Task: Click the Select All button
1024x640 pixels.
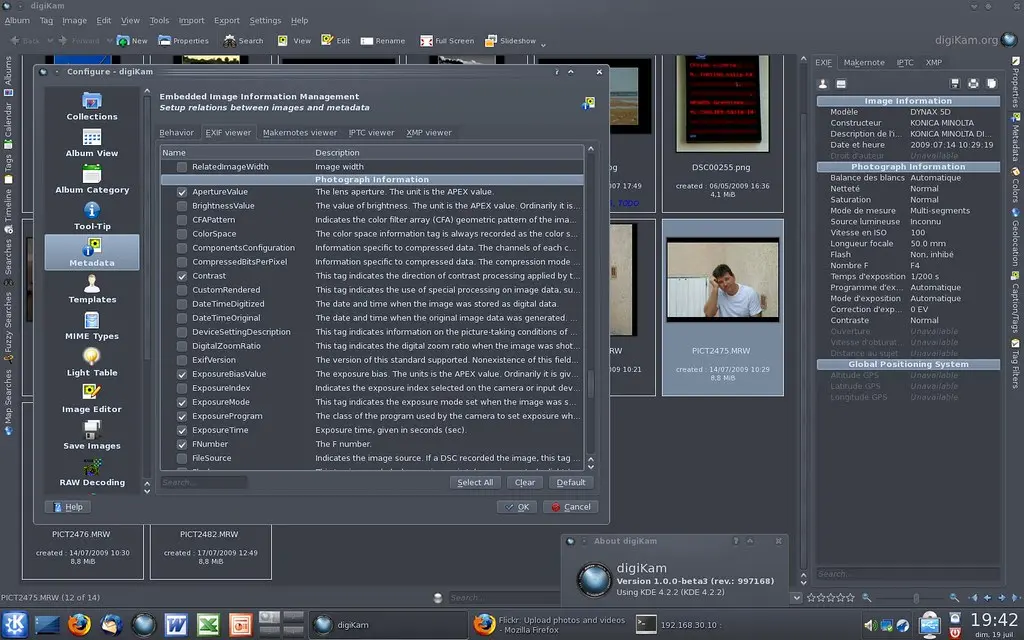Action: [474, 482]
